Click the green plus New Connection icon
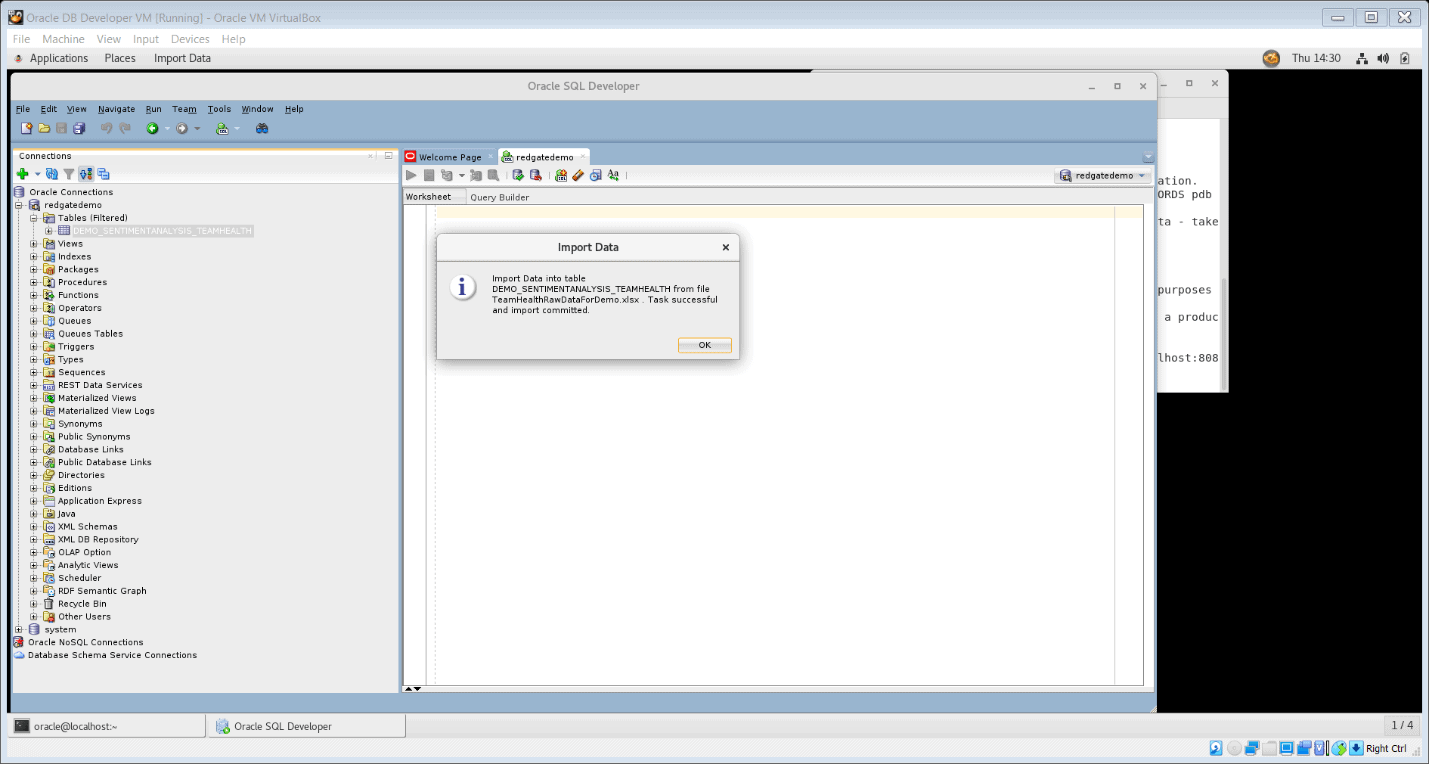Screen dimensions: 1429x764 [x=22, y=174]
